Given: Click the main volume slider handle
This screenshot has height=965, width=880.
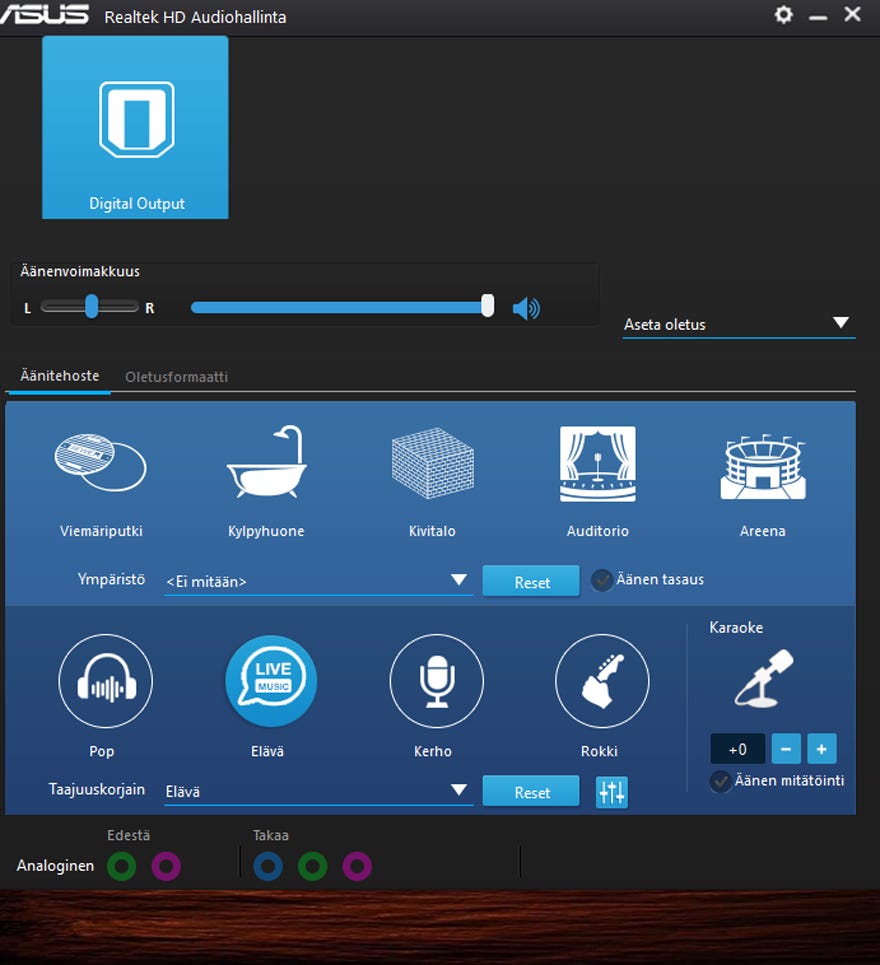Looking at the screenshot, I should (x=487, y=305).
